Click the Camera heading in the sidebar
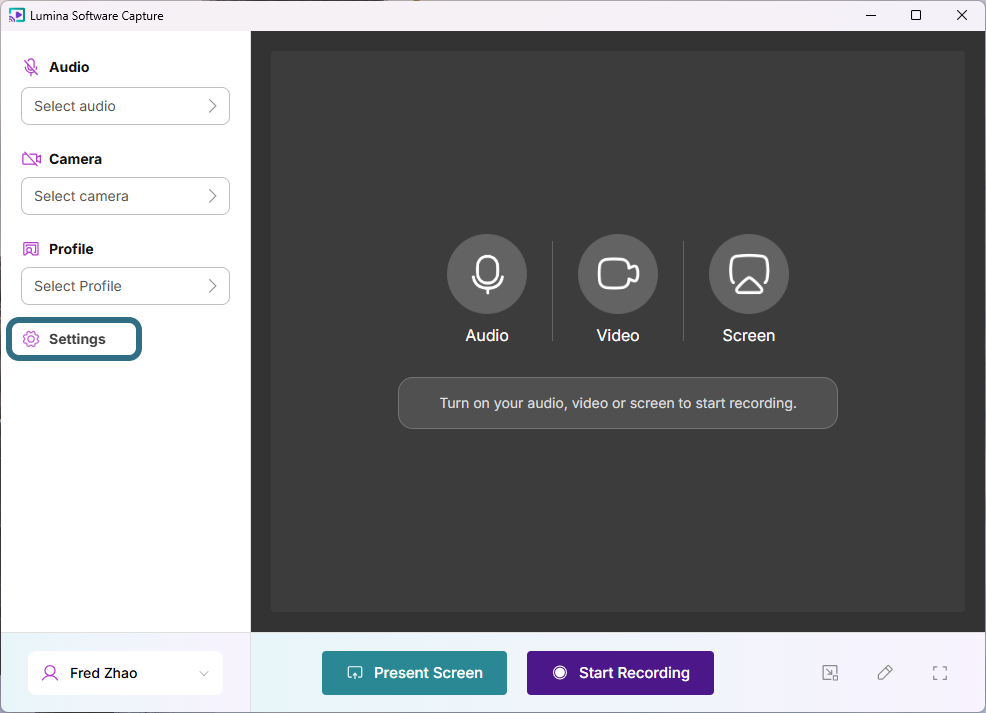This screenshot has width=986, height=713. point(75,159)
